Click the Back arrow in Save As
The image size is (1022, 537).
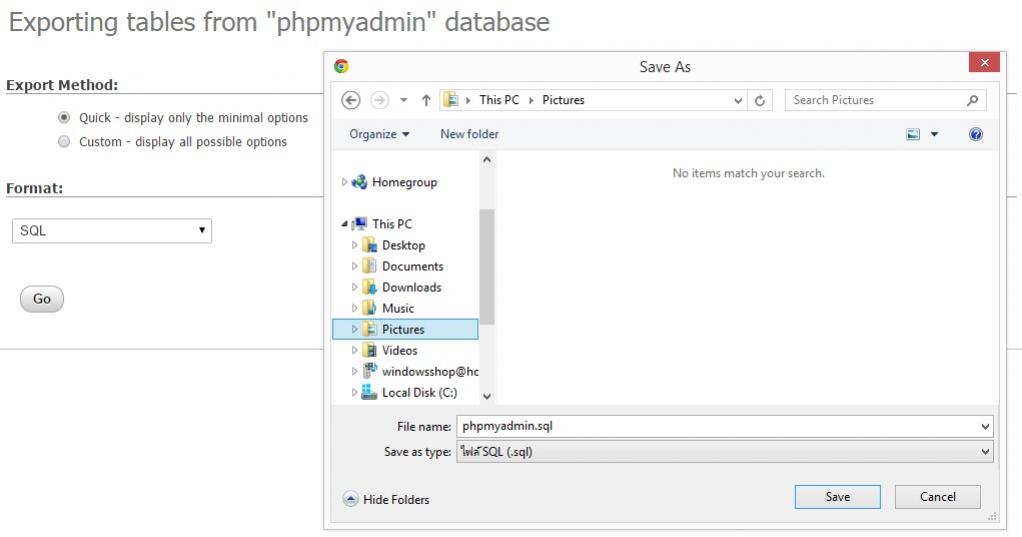tap(351, 100)
